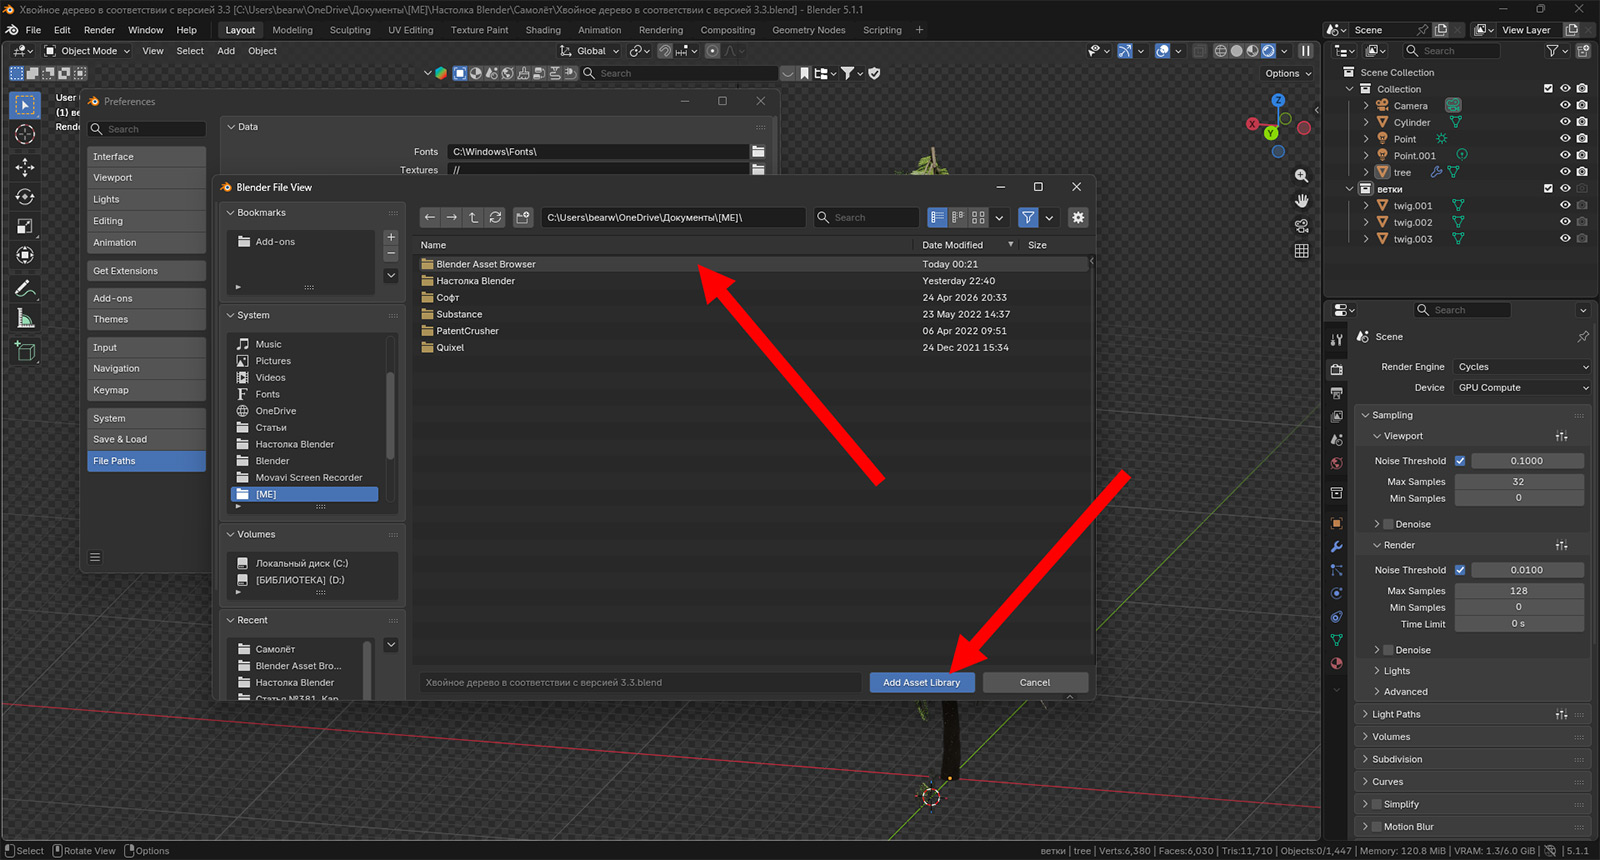Expand the Light Paths panel
Screen dimensions: 1600x860
(x=1396, y=714)
